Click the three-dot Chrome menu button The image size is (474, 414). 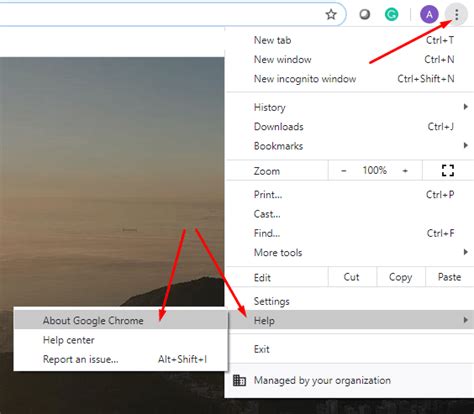point(457,14)
